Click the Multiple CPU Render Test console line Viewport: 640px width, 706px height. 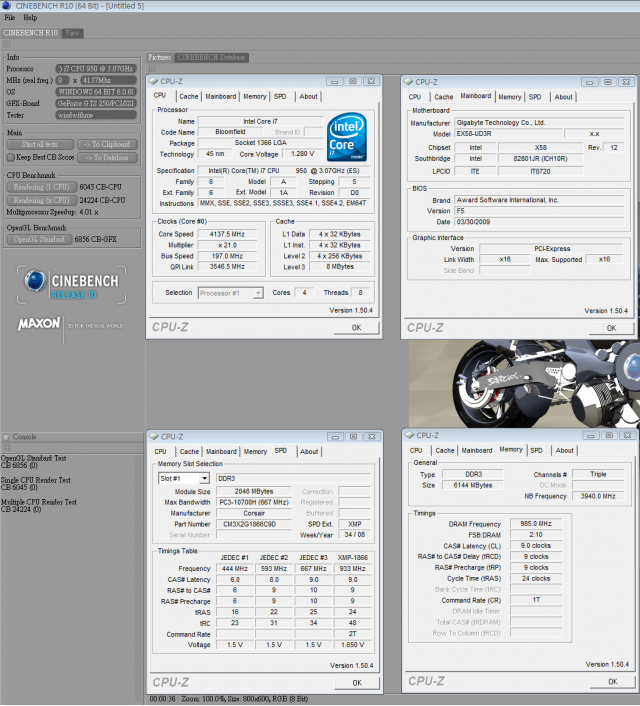point(39,502)
